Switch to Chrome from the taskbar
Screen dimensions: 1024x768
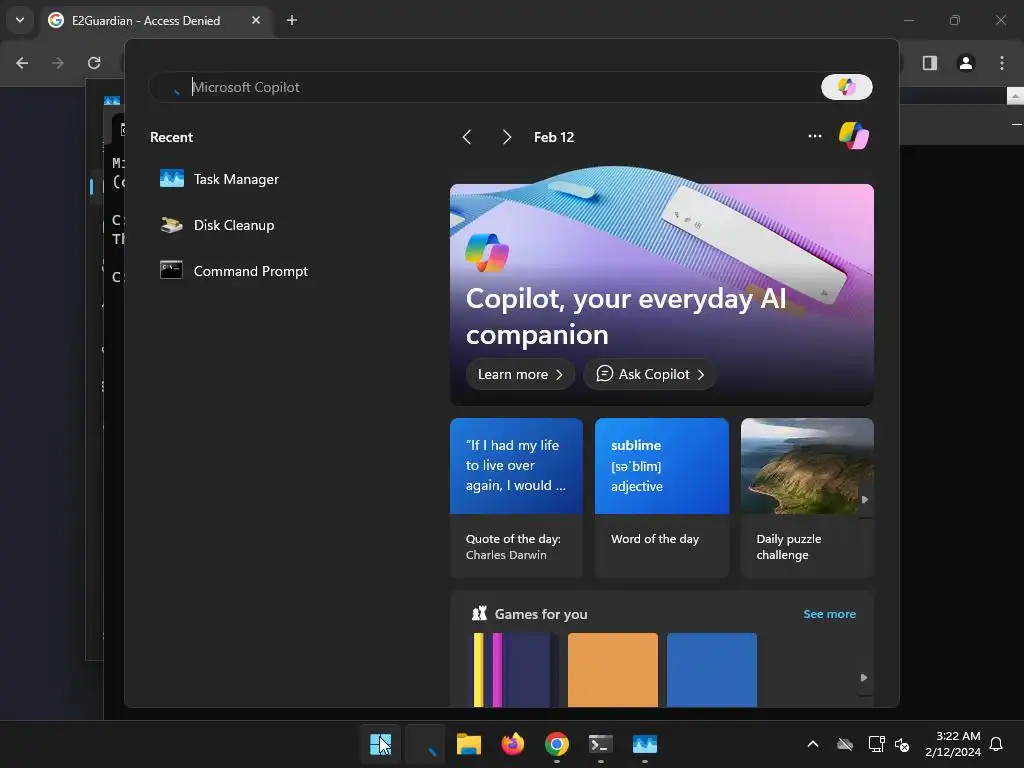click(556, 744)
